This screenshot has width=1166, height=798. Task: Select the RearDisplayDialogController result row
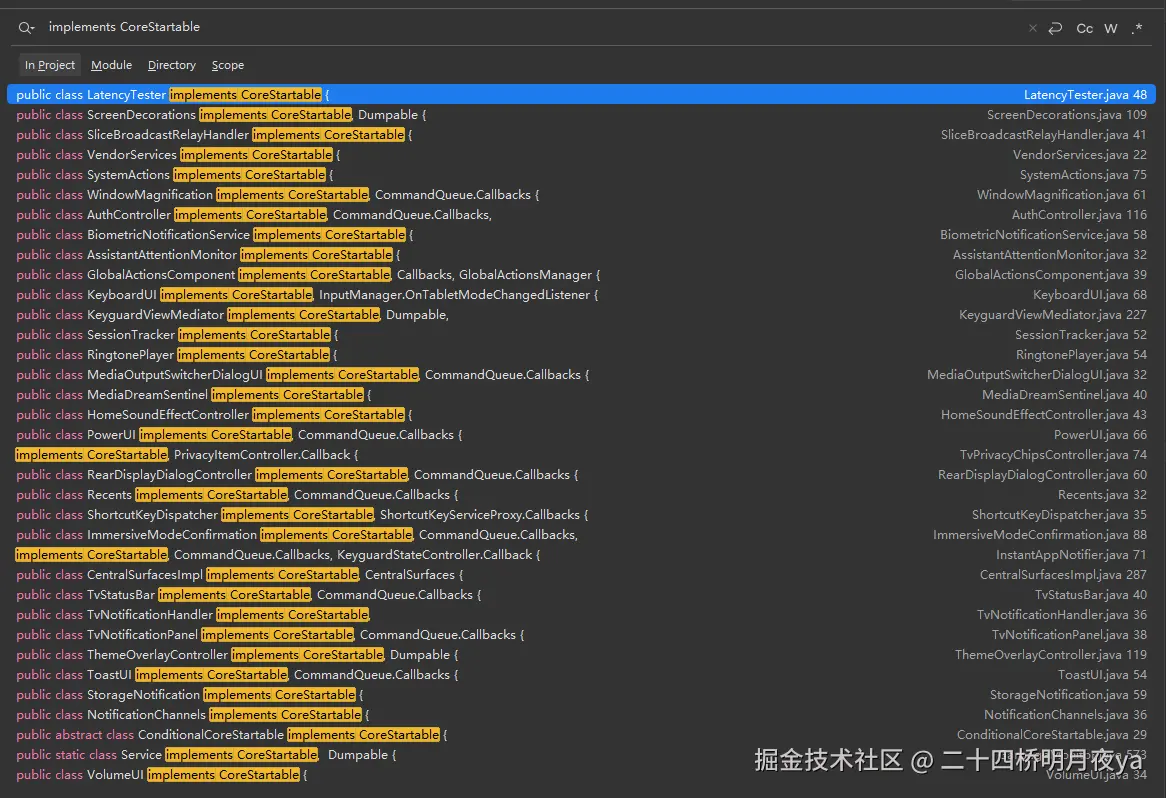[582, 475]
